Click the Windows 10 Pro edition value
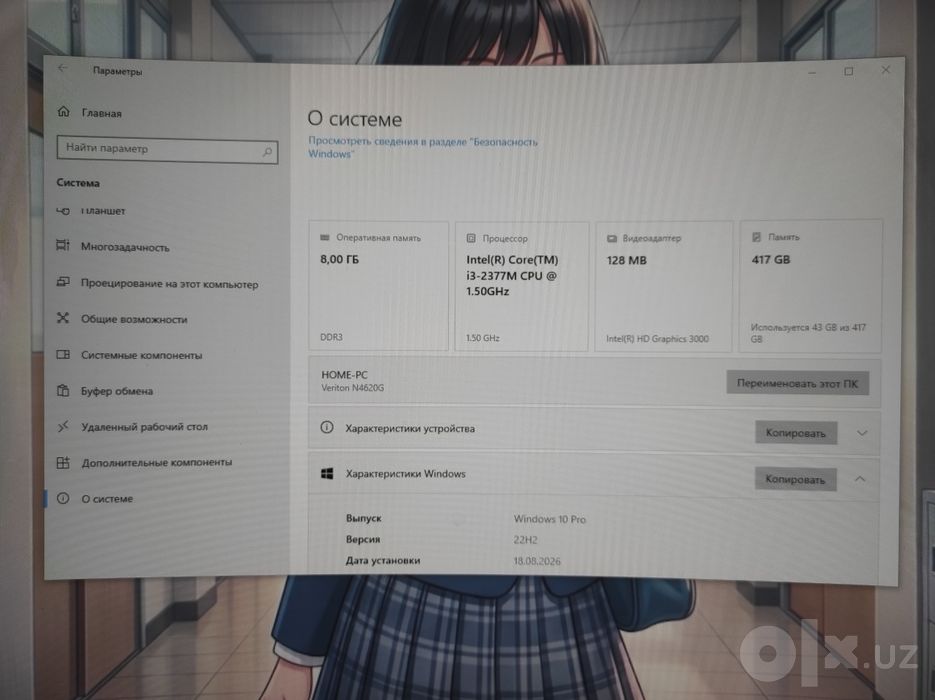Screen dimensions: 935x700 pos(550,519)
